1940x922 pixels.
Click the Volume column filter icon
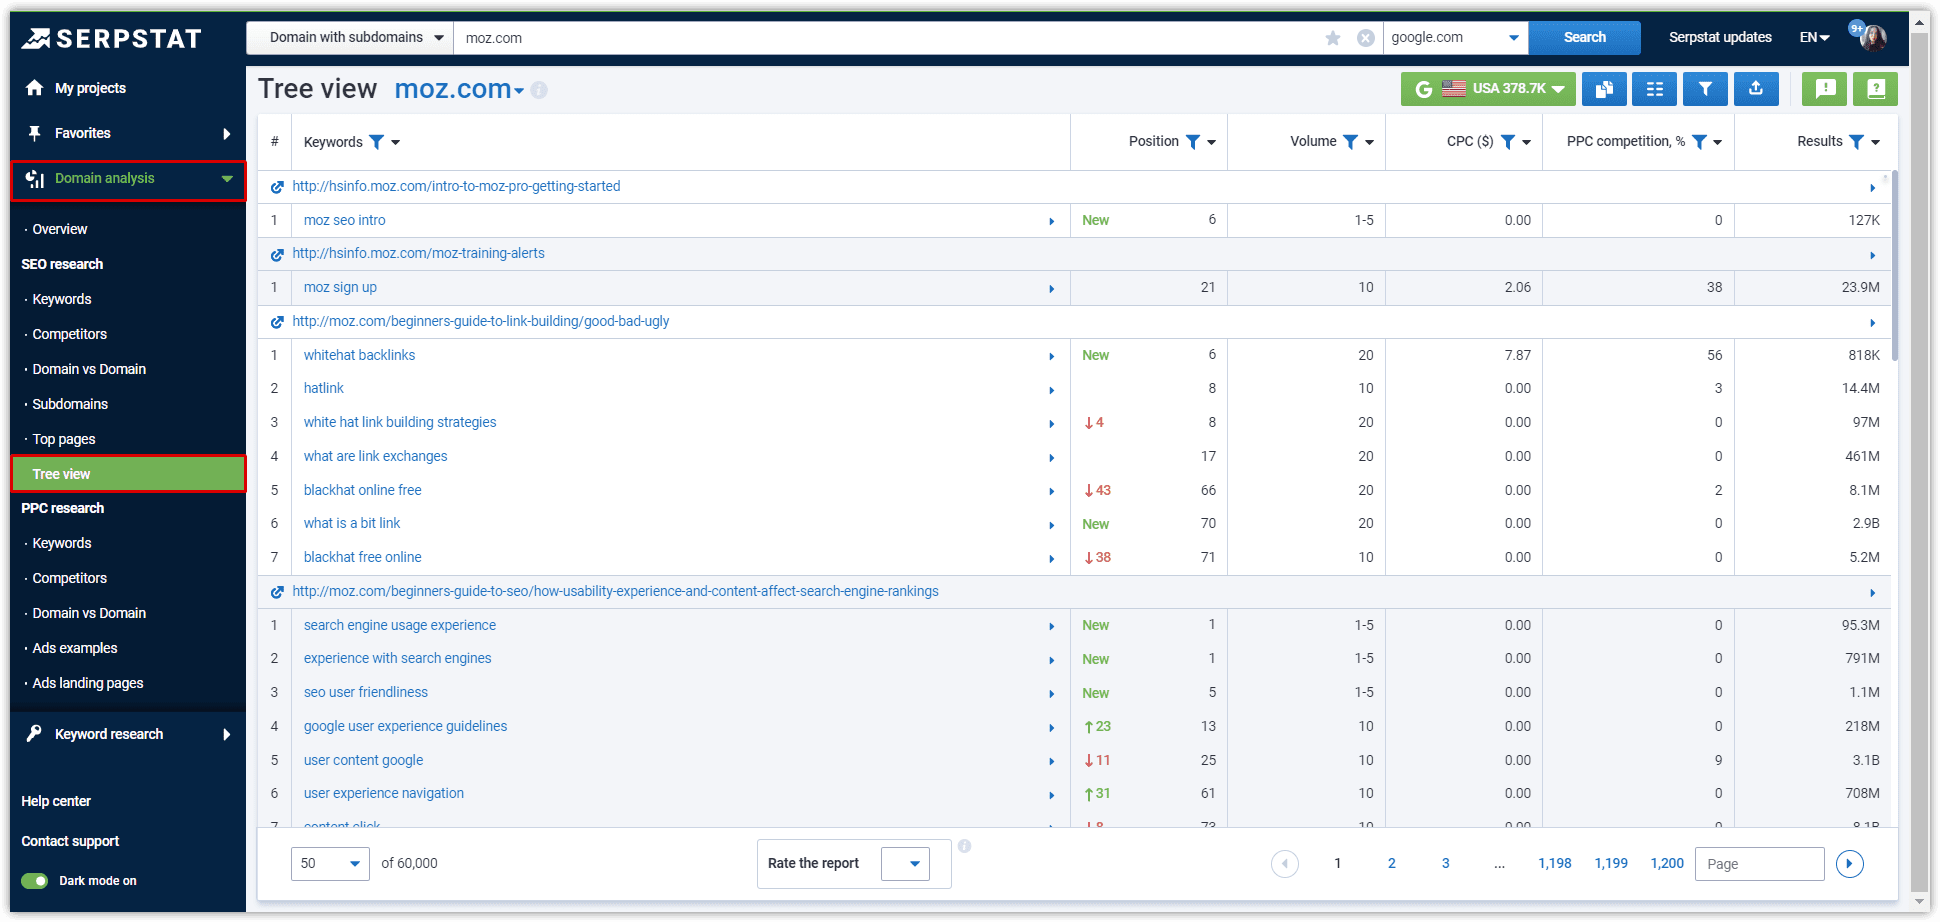[1350, 142]
